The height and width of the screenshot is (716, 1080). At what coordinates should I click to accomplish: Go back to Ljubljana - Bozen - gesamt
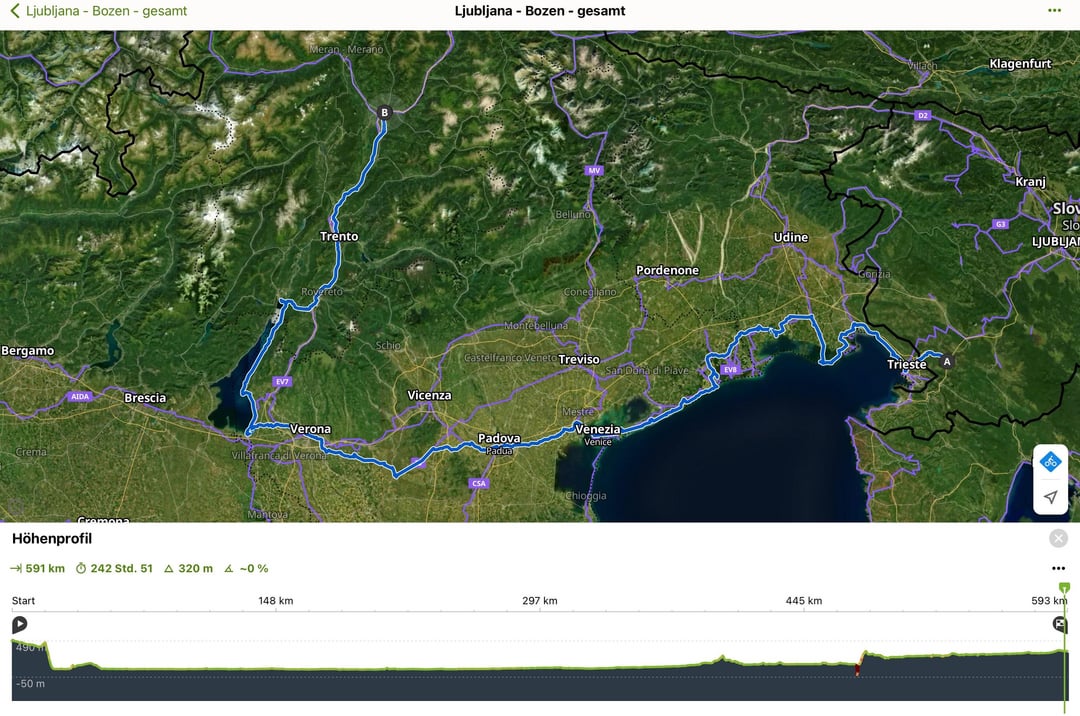(98, 11)
